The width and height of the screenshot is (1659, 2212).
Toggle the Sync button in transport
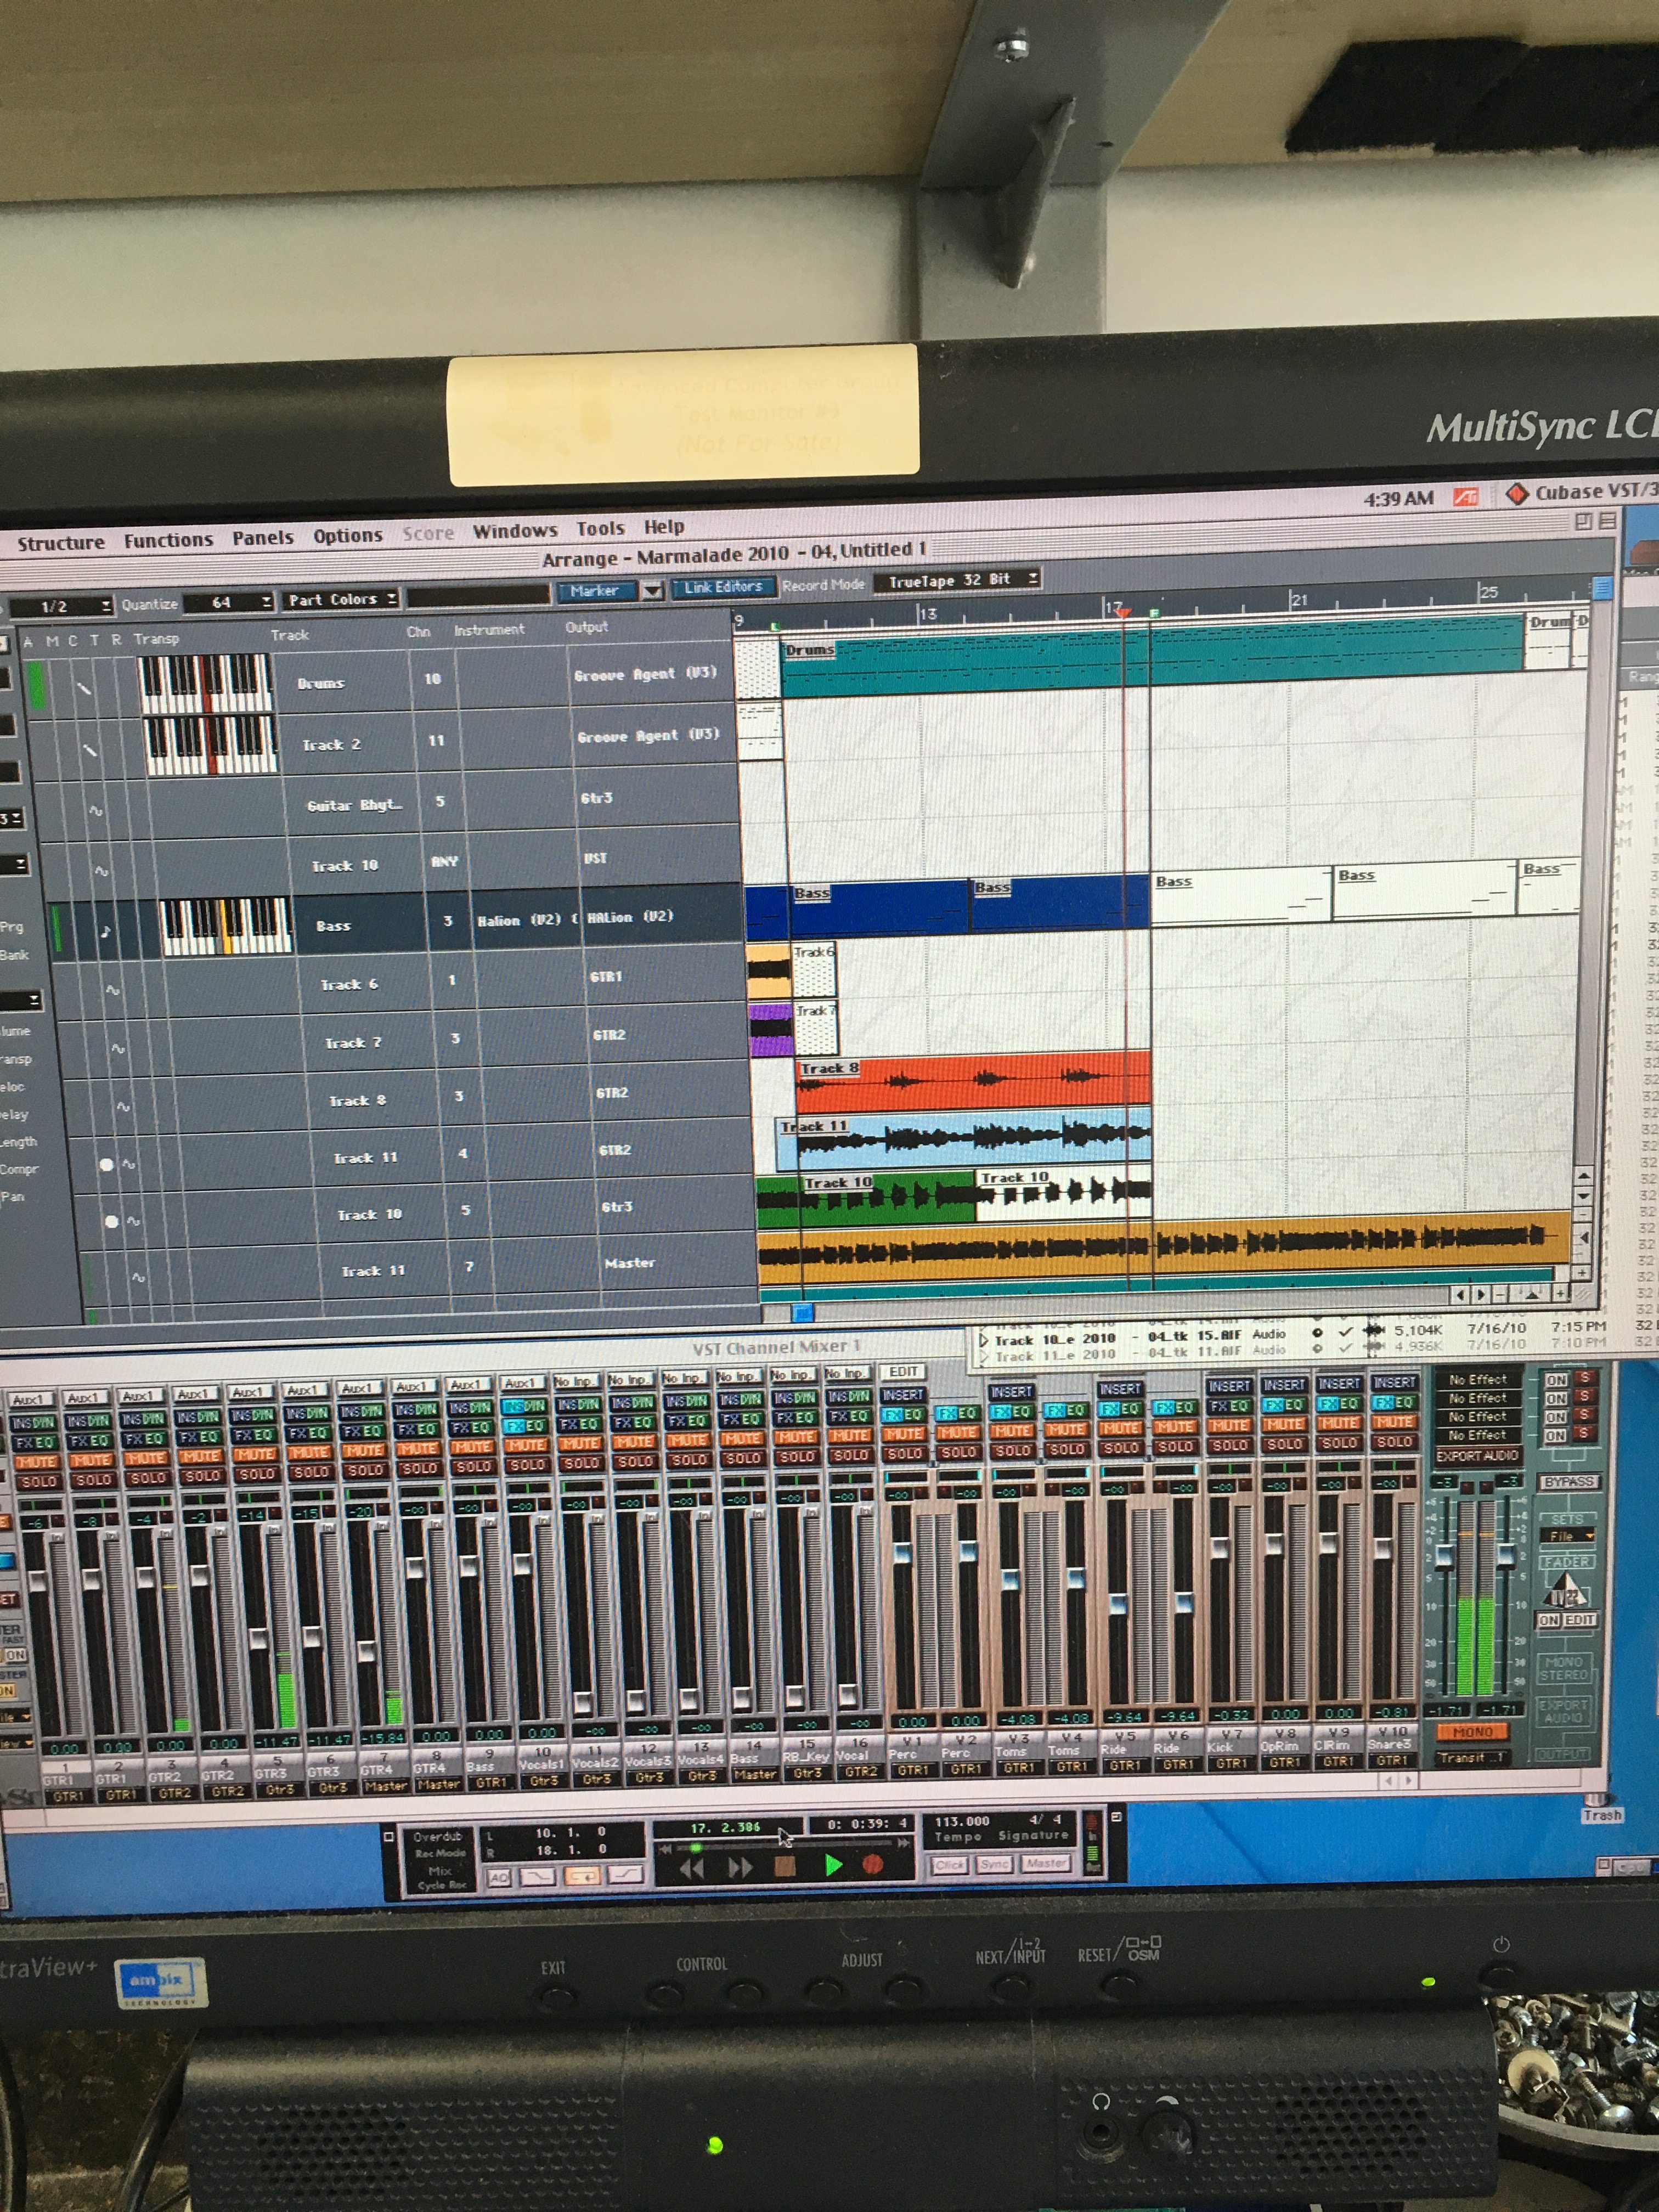pyautogui.click(x=994, y=1864)
